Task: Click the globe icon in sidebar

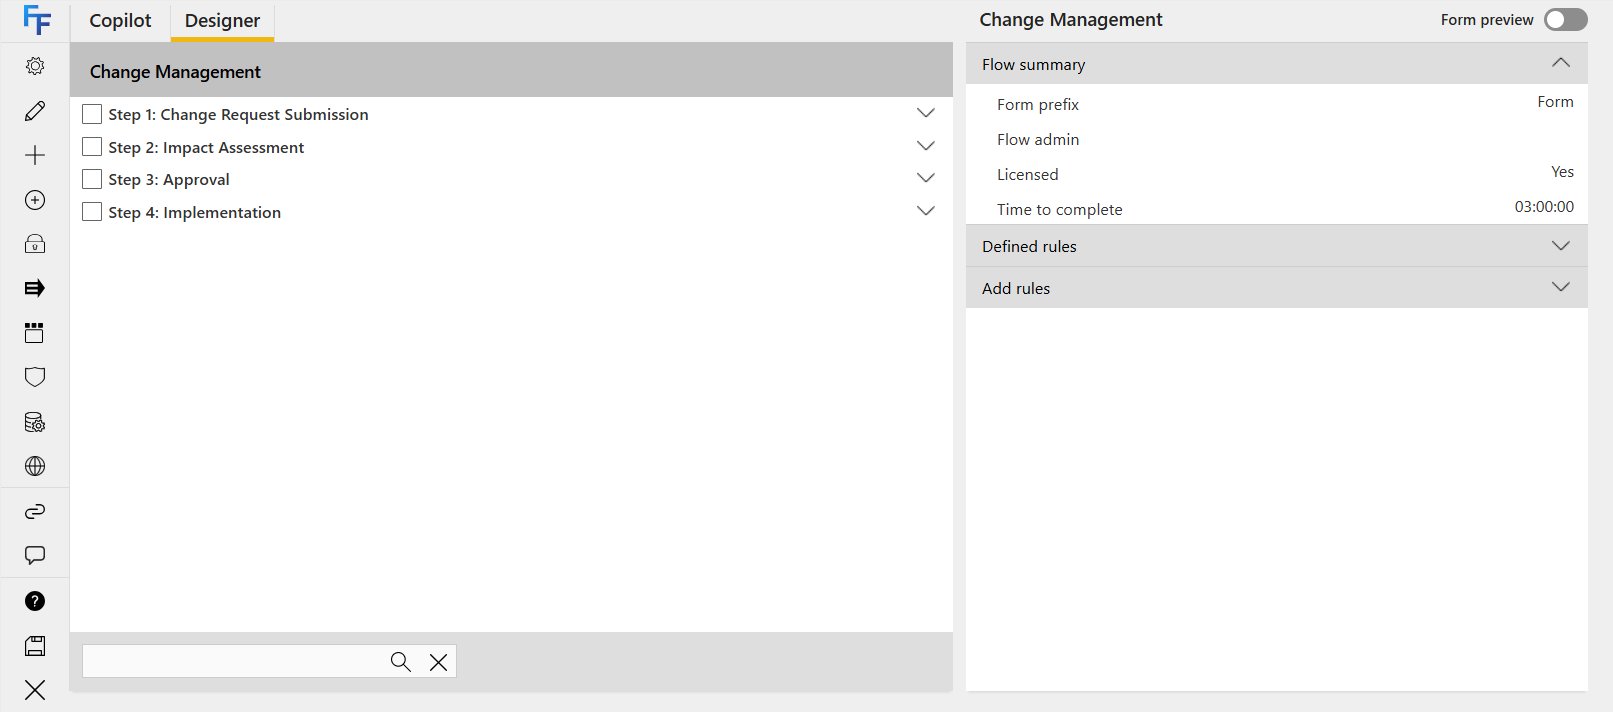Action: pos(35,466)
